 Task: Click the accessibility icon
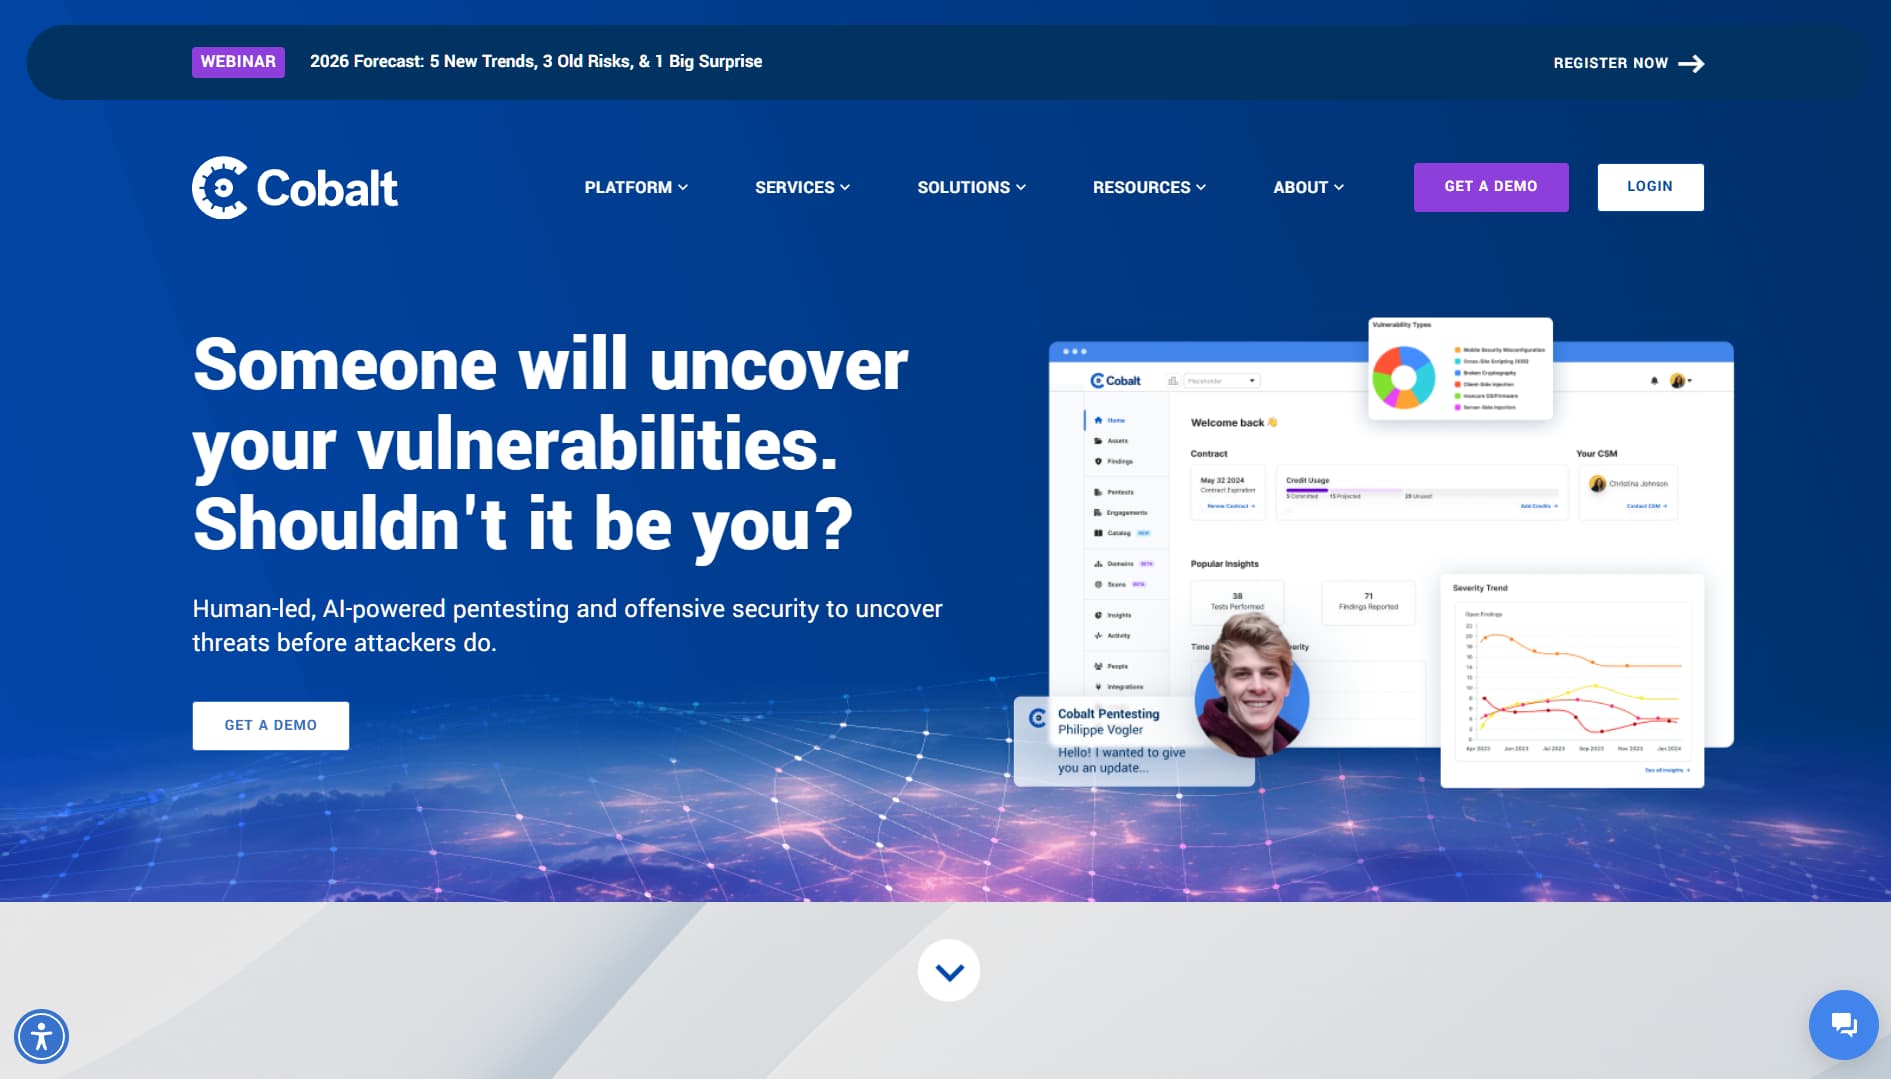(42, 1036)
